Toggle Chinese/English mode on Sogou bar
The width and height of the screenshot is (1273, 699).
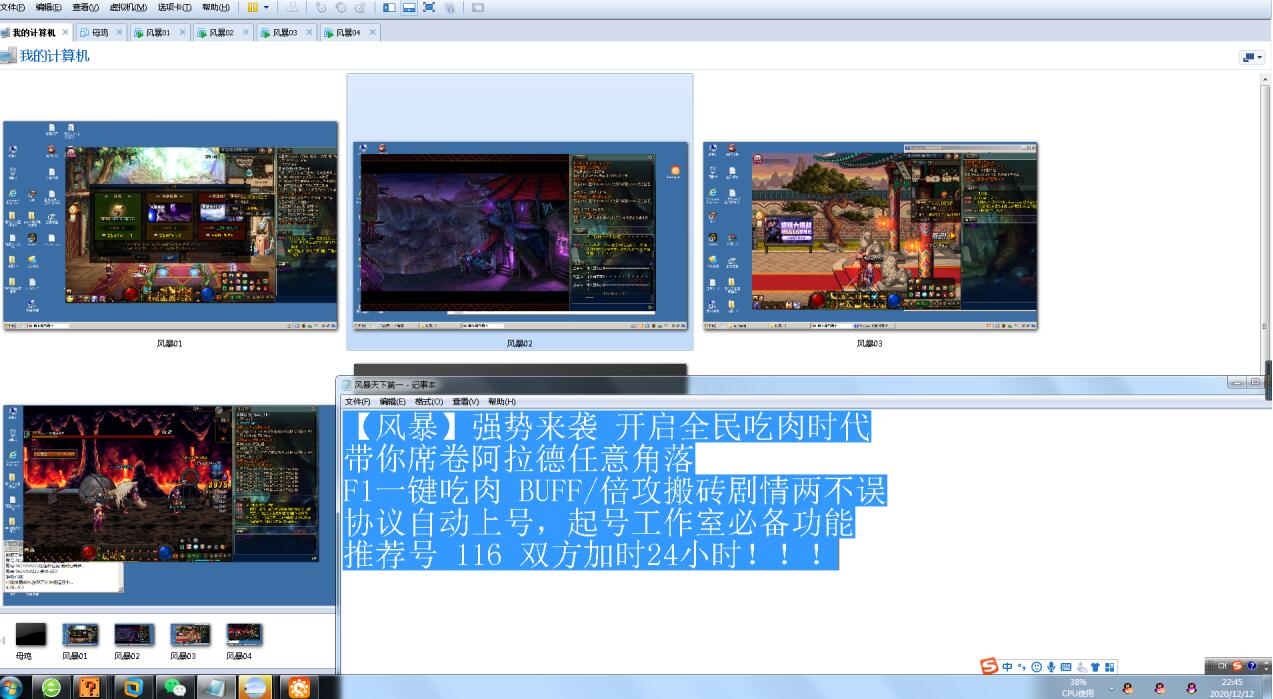pyautogui.click(x=1008, y=667)
